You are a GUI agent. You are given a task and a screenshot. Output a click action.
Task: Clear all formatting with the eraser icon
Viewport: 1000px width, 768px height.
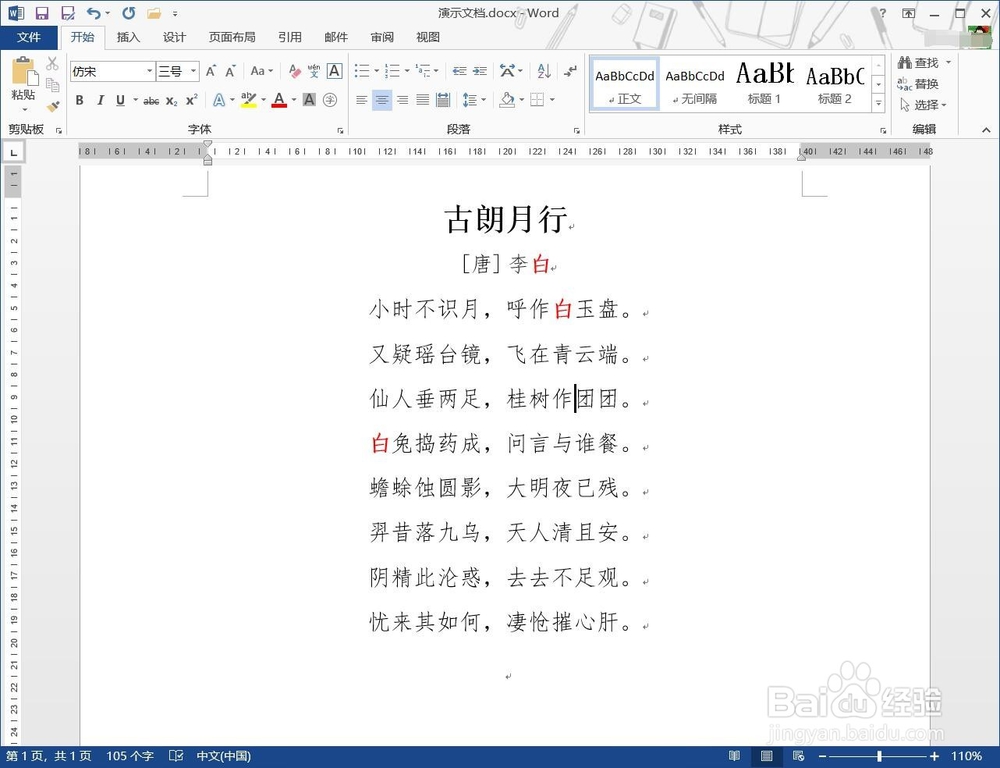click(x=293, y=71)
